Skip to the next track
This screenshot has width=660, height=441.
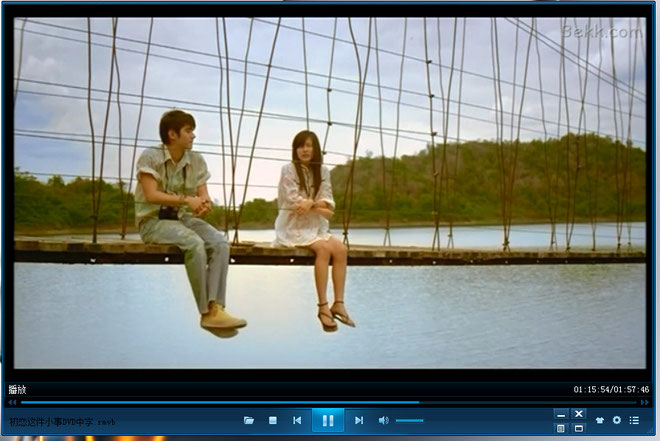coord(359,420)
